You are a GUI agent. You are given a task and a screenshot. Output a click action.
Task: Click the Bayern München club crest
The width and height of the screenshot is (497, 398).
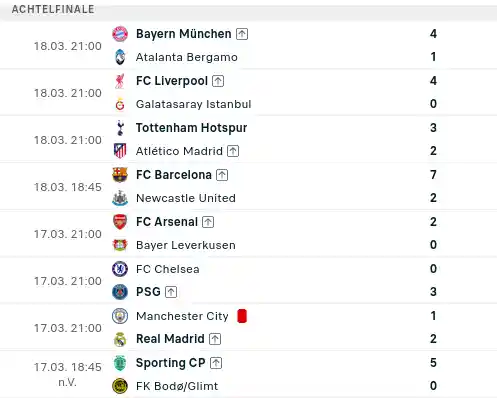(120, 34)
